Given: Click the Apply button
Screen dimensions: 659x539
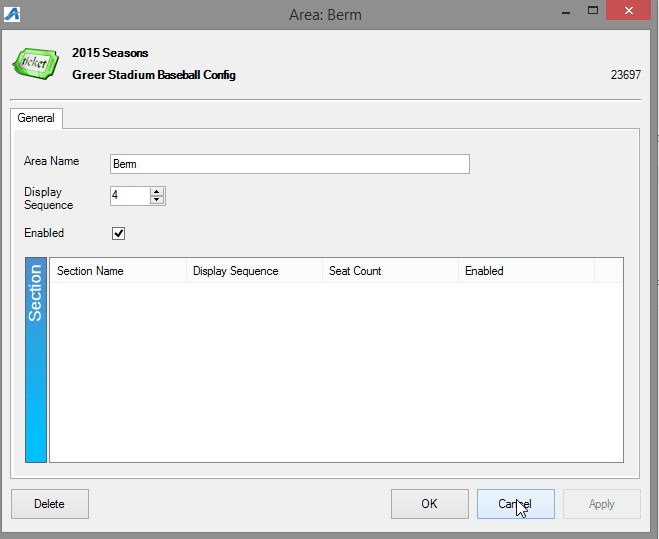Looking at the screenshot, I should (x=602, y=504).
